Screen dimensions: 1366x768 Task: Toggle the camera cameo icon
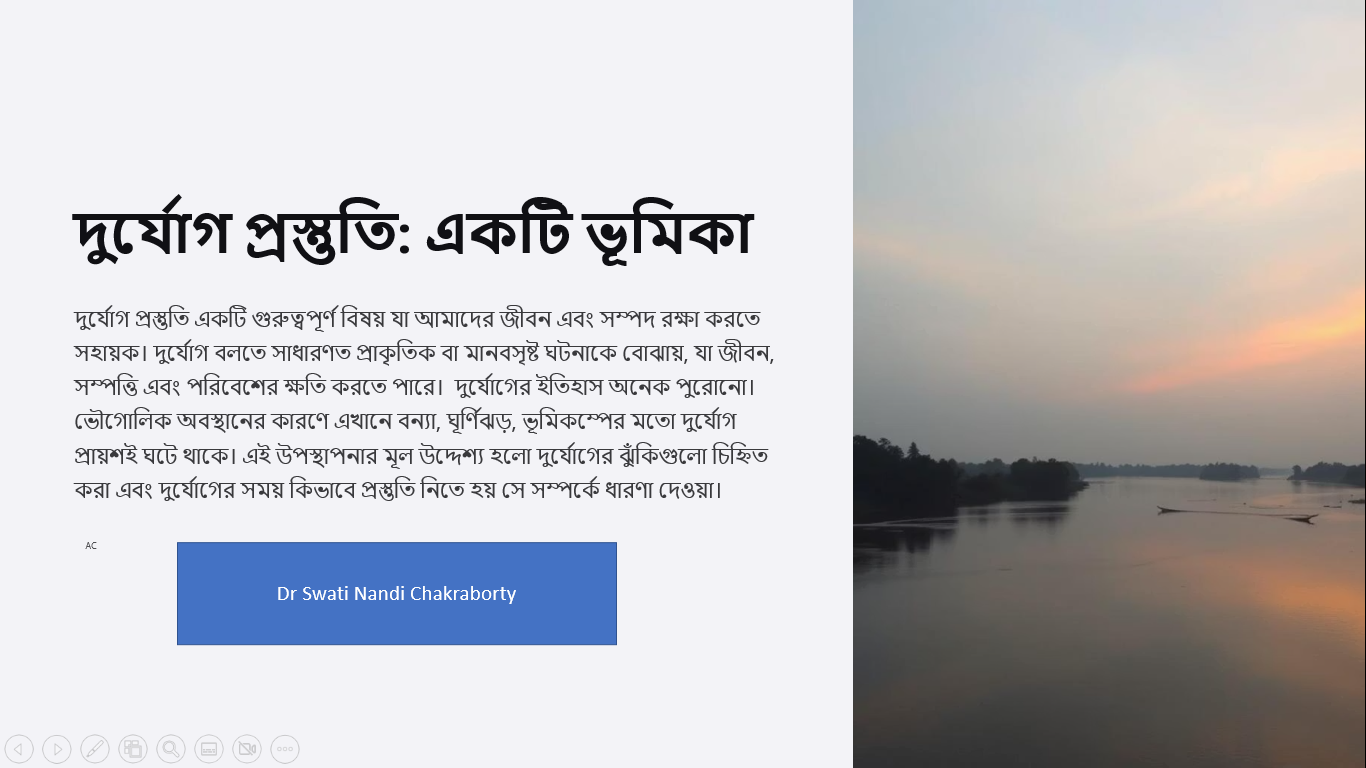(247, 749)
